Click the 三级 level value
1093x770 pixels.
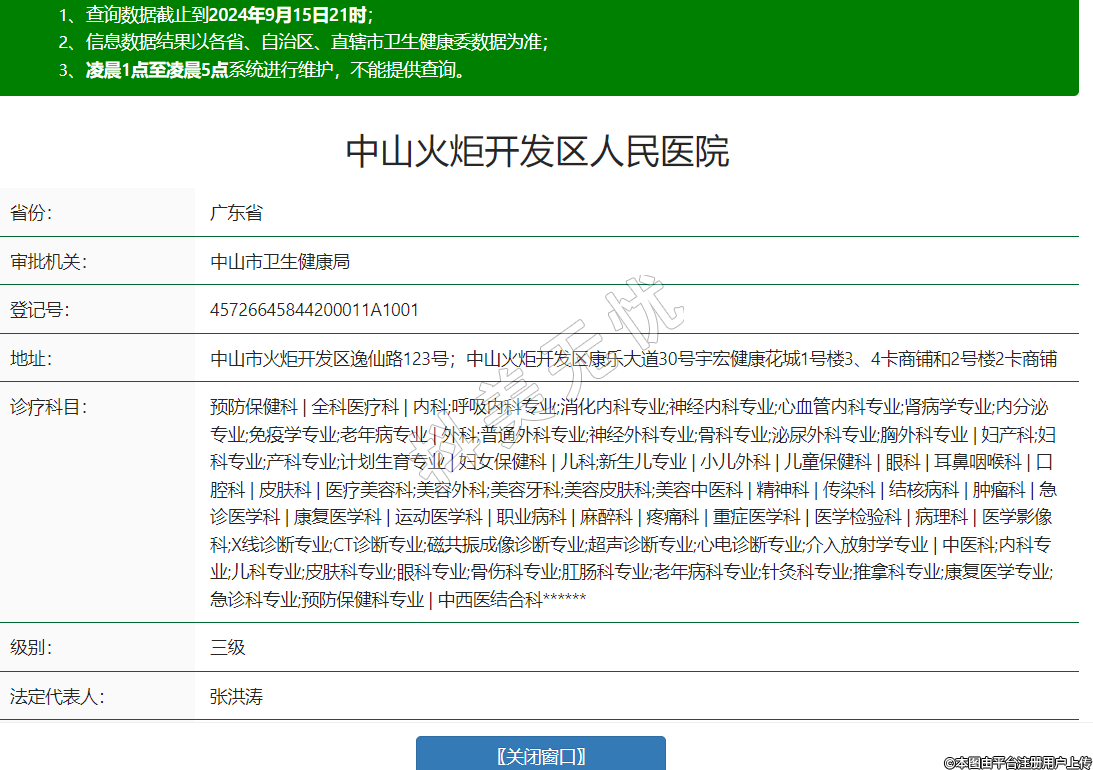tap(227, 648)
